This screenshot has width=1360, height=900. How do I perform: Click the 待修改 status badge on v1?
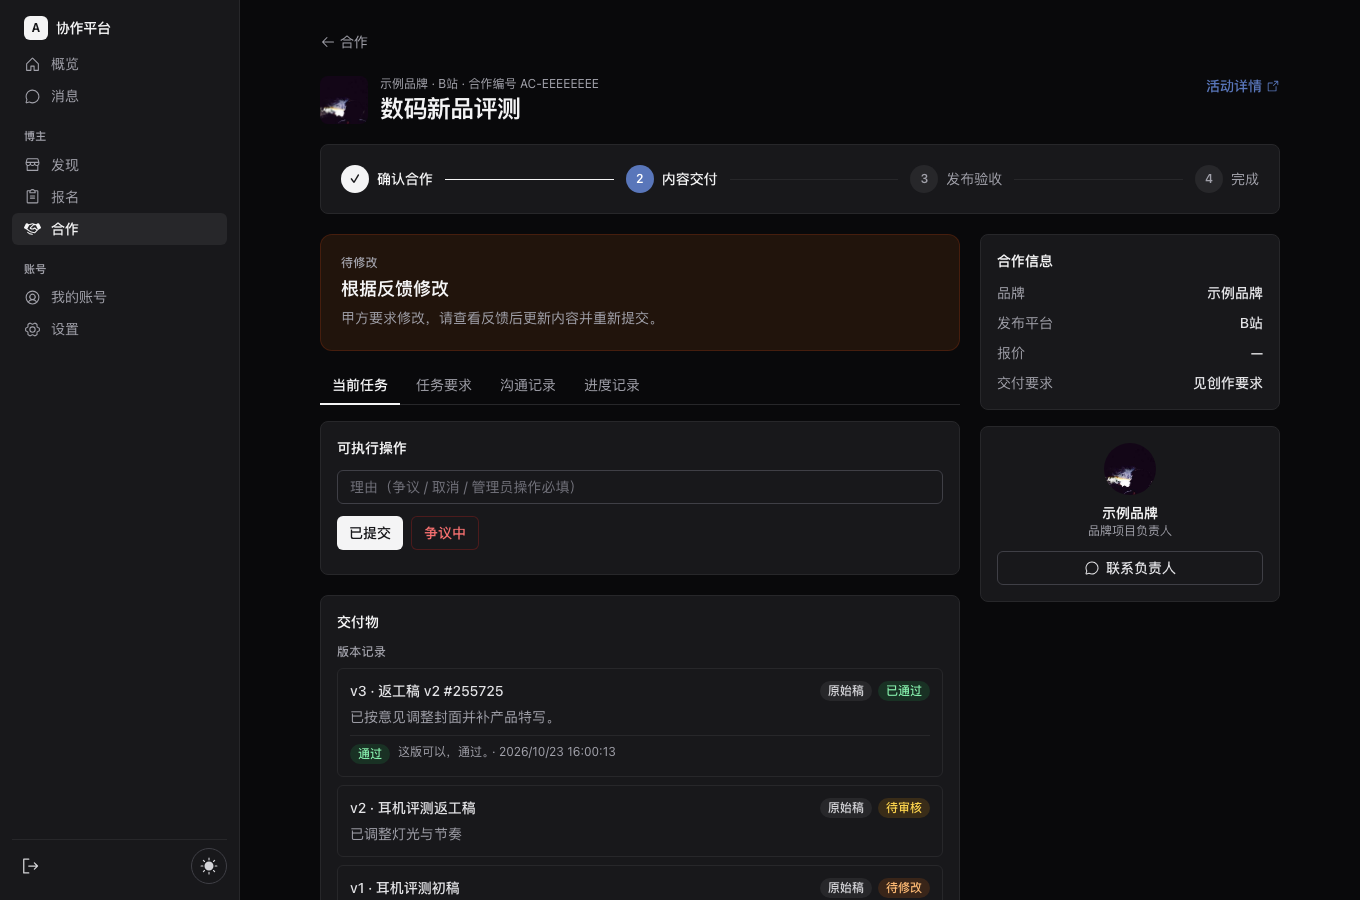pyautogui.click(x=904, y=888)
